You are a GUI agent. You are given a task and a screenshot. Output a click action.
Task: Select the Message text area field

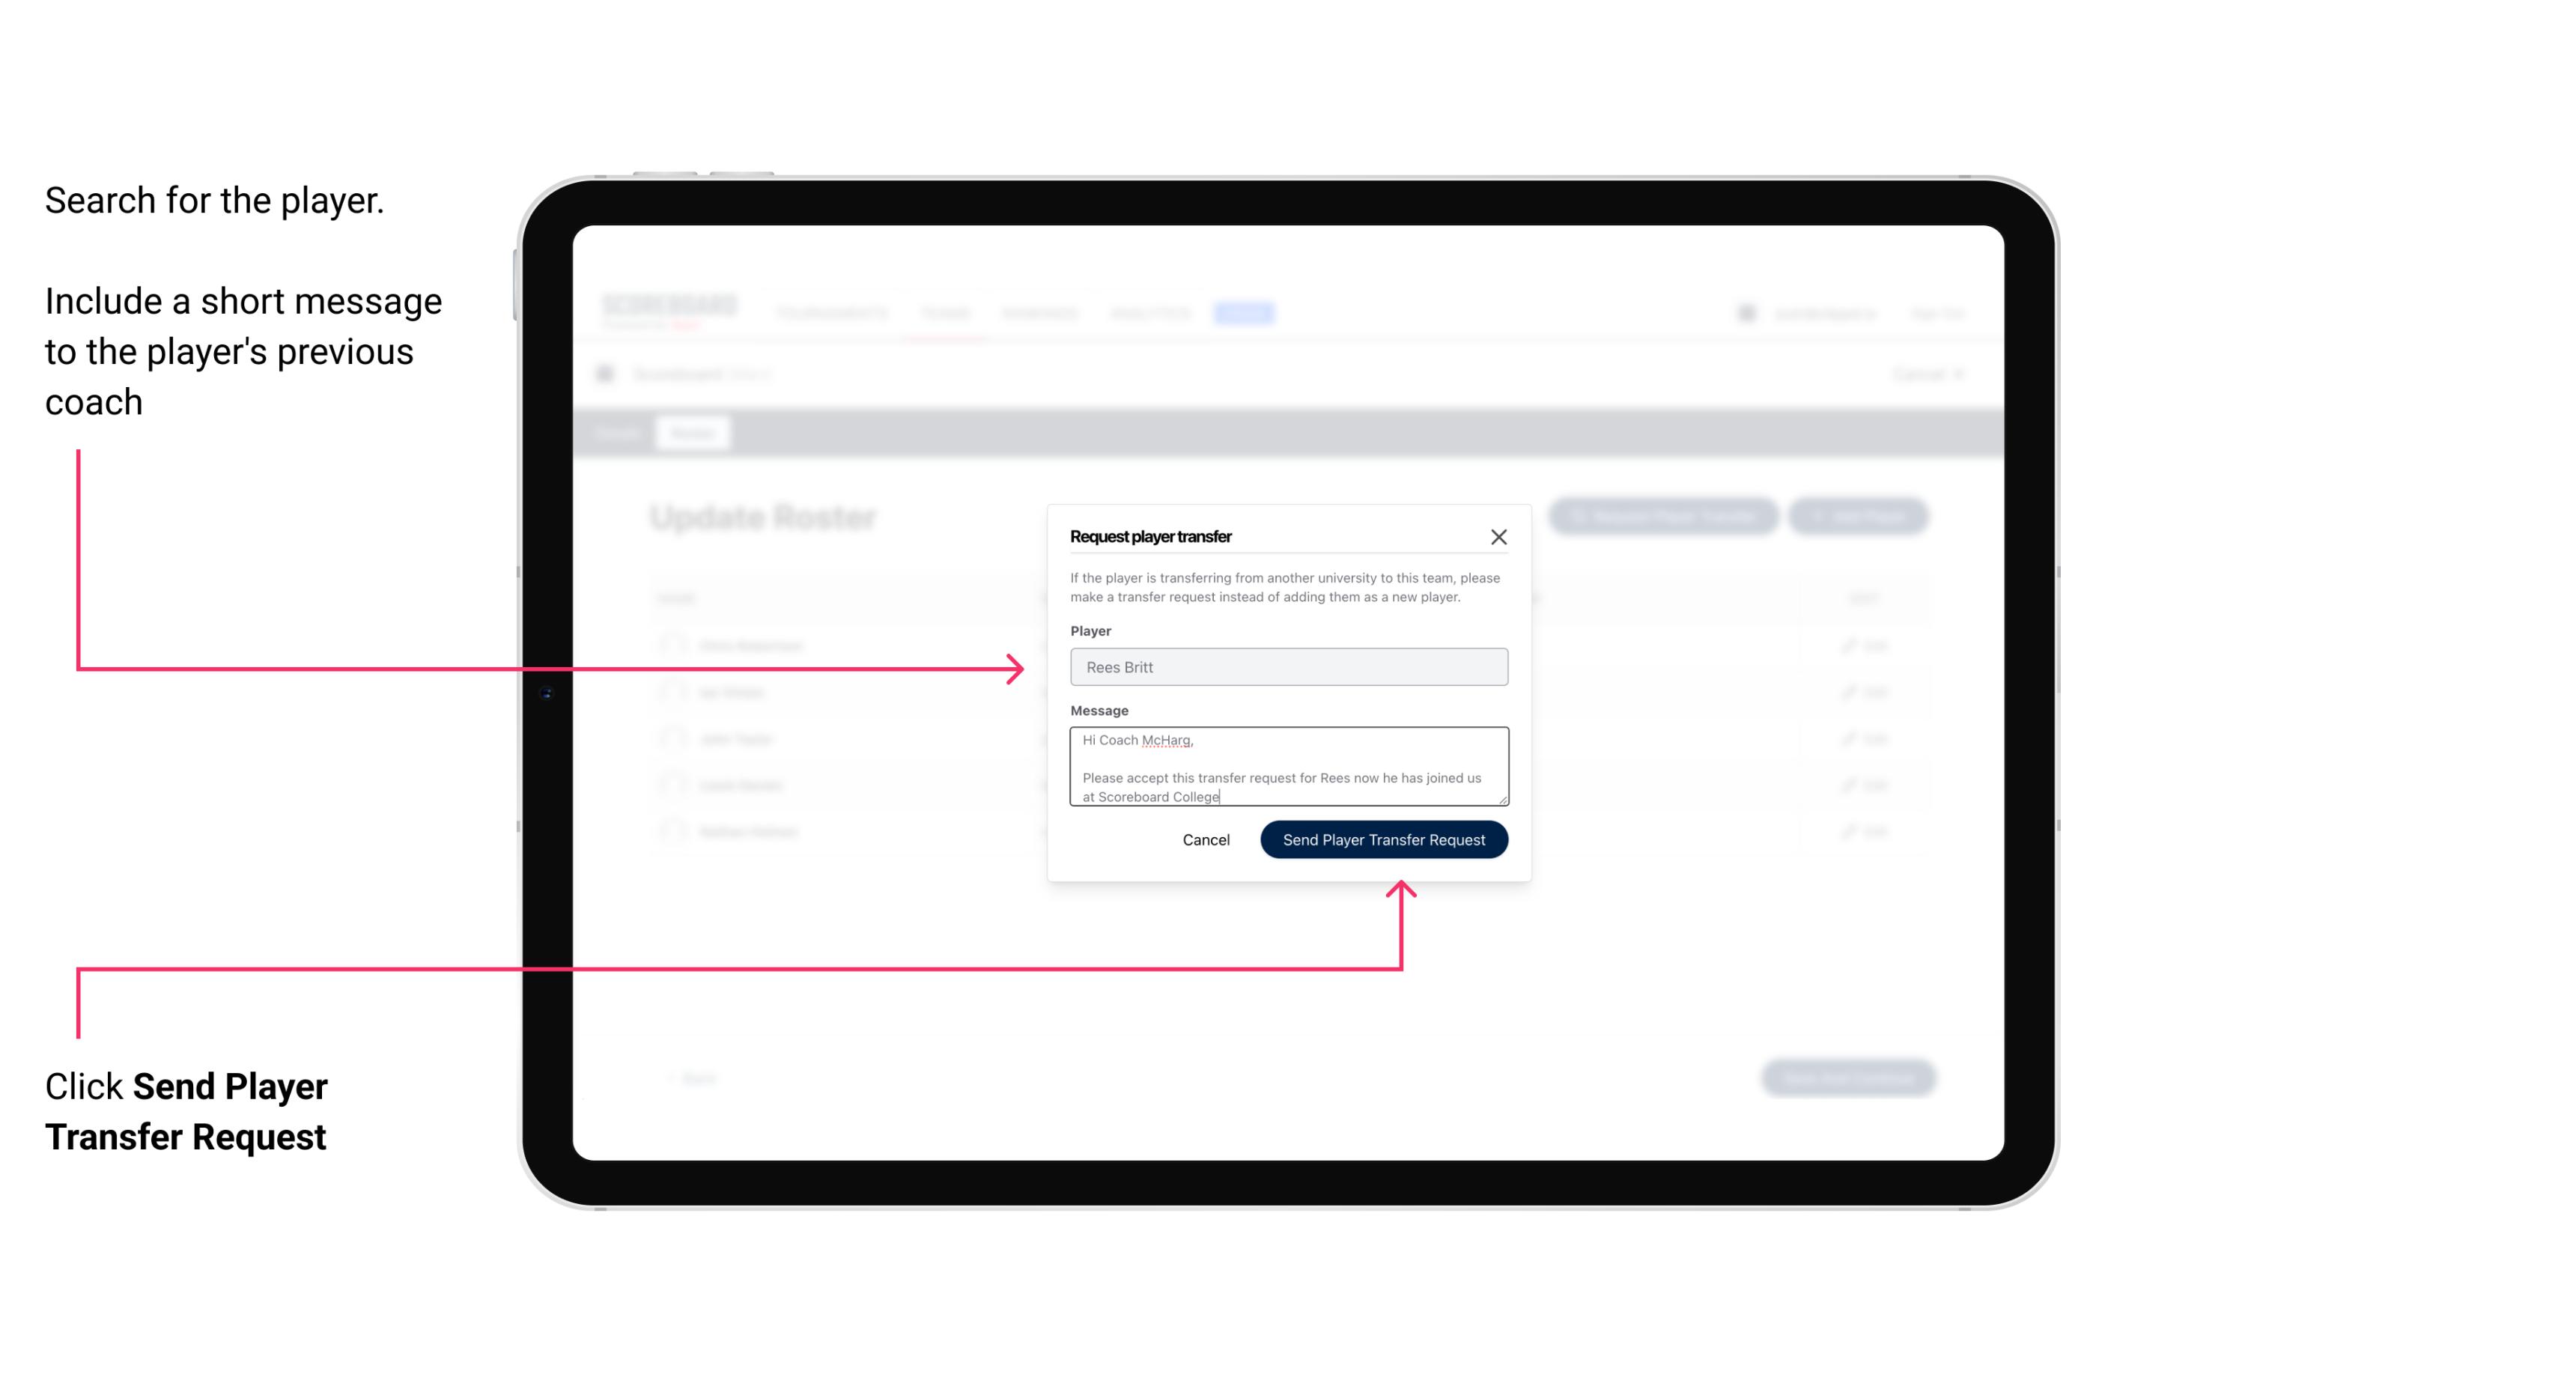1286,767
